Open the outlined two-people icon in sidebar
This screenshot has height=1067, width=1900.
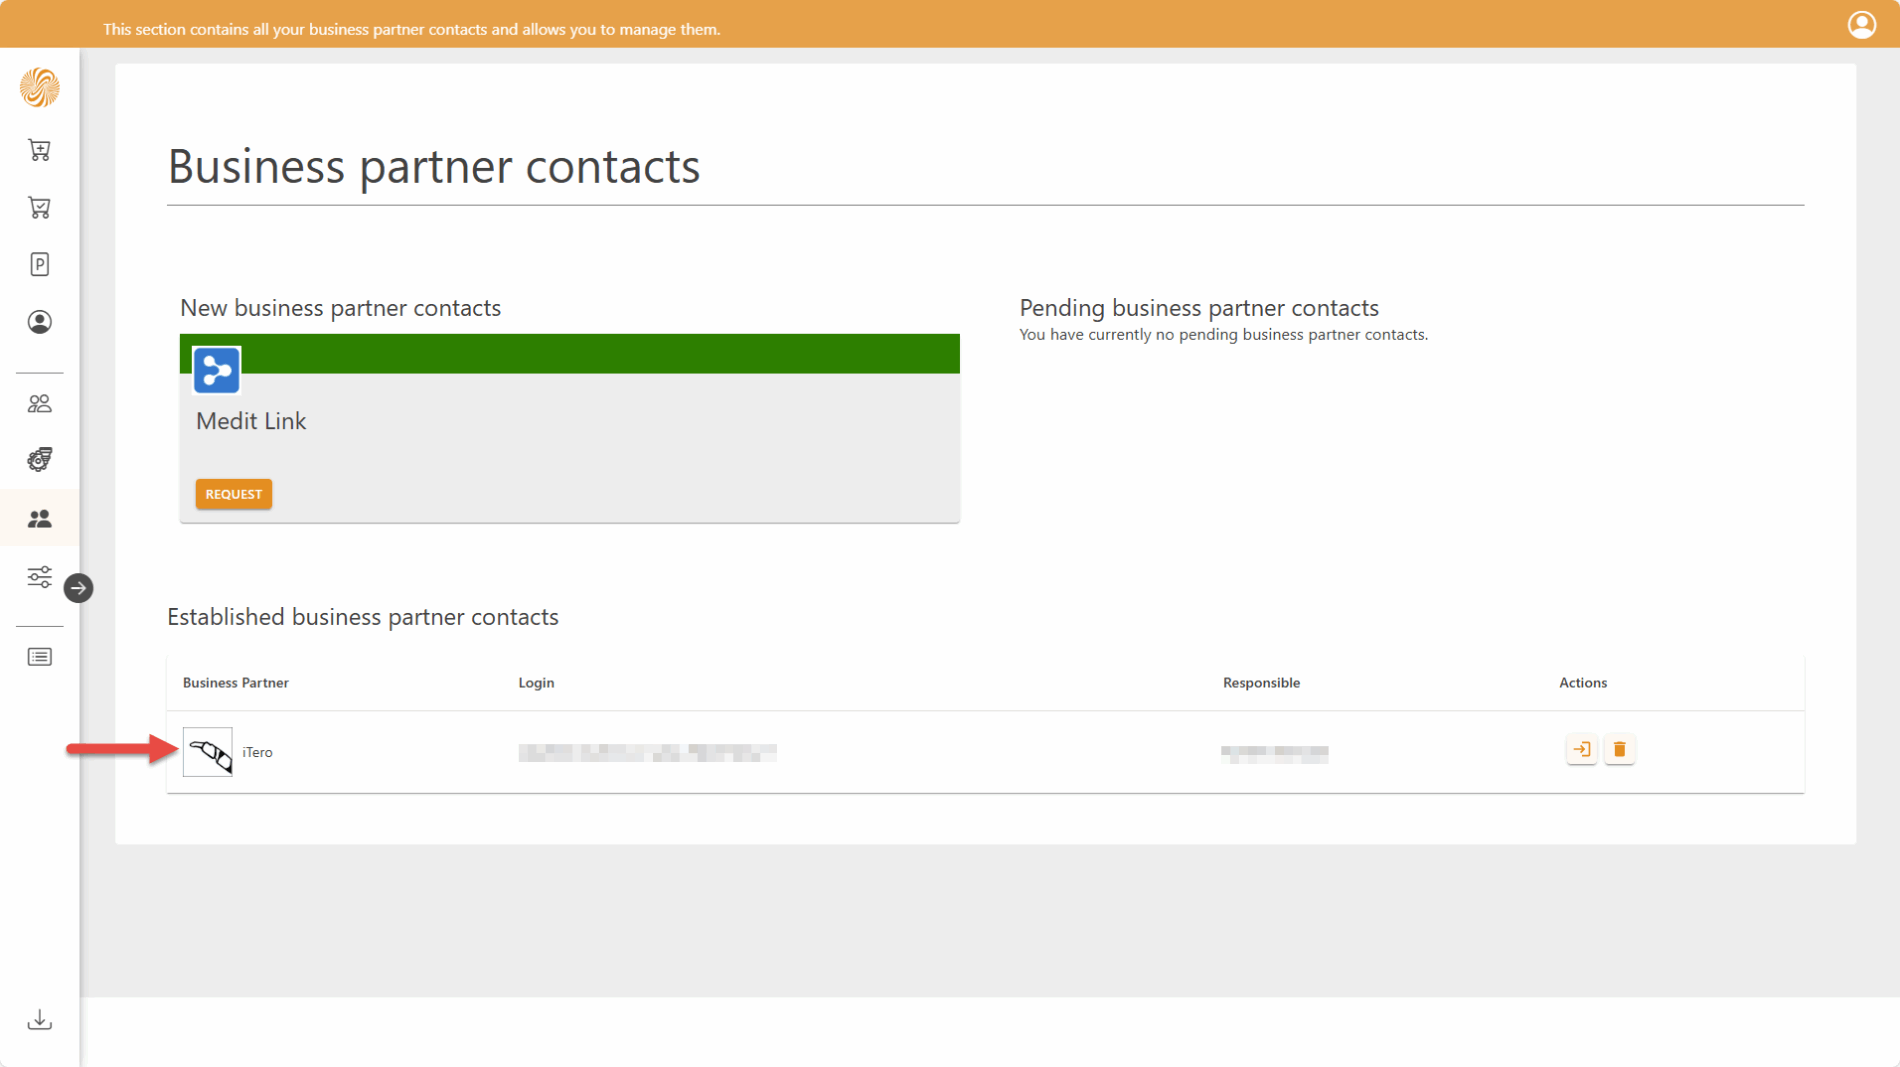(x=40, y=404)
